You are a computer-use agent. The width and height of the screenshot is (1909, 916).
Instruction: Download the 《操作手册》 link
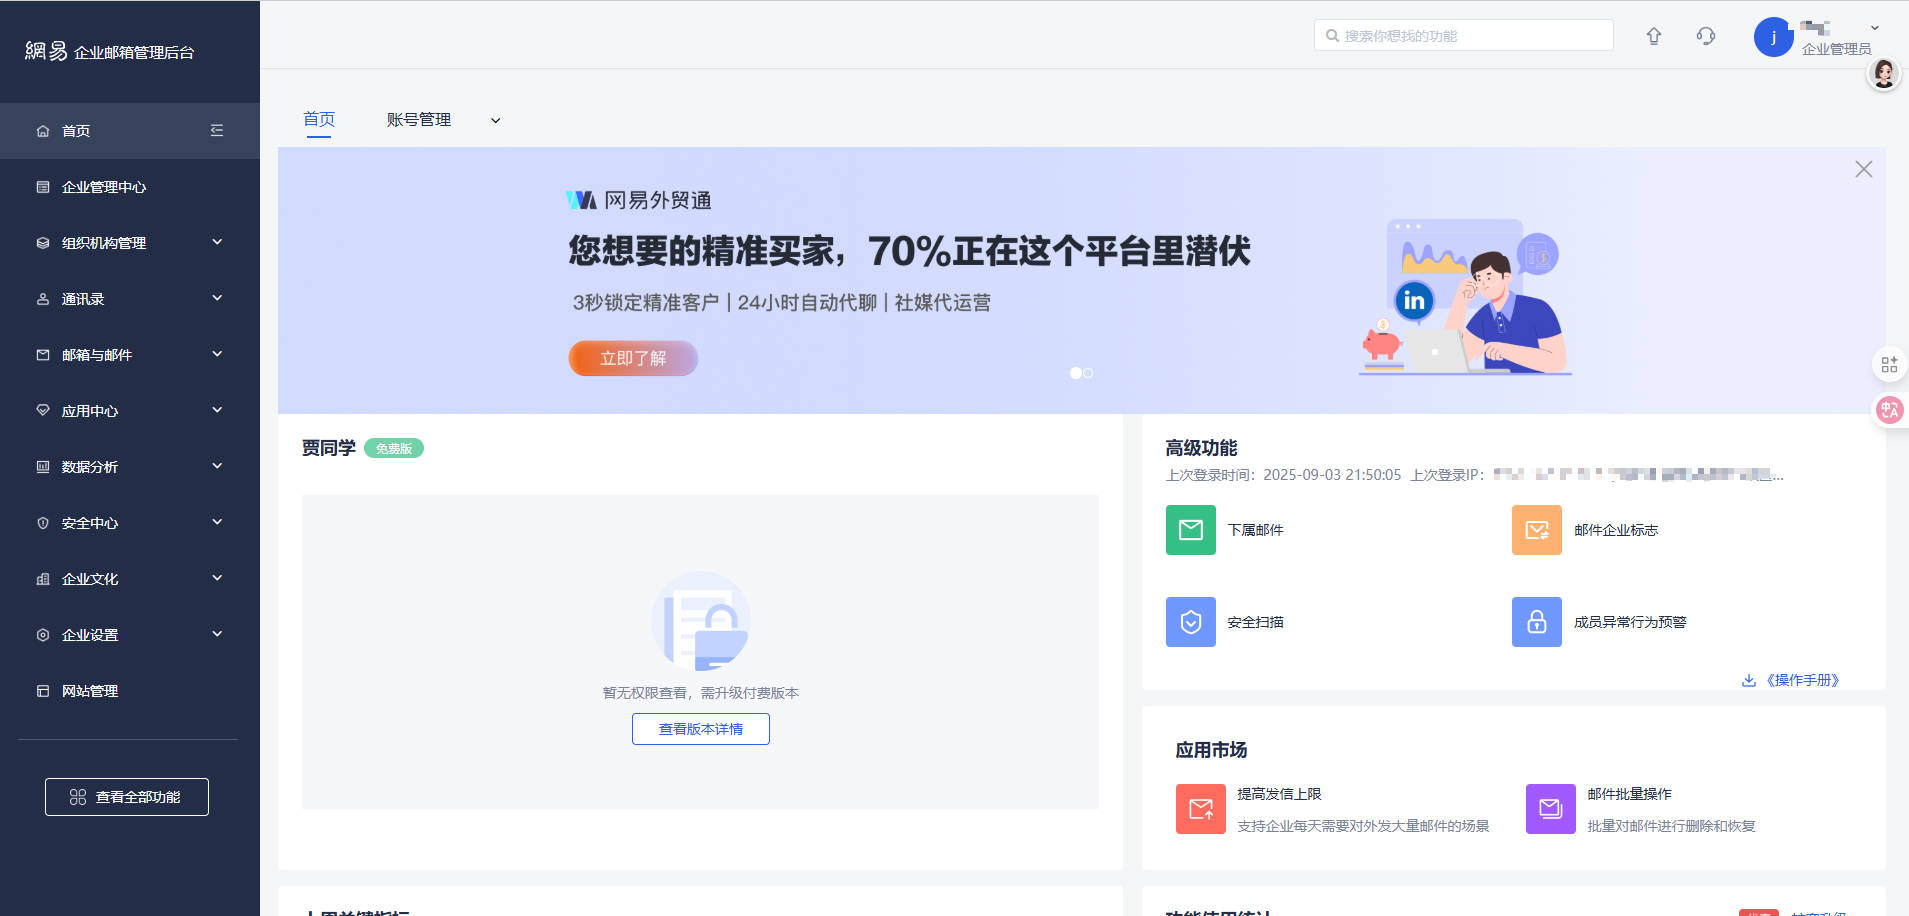[x=1791, y=680]
